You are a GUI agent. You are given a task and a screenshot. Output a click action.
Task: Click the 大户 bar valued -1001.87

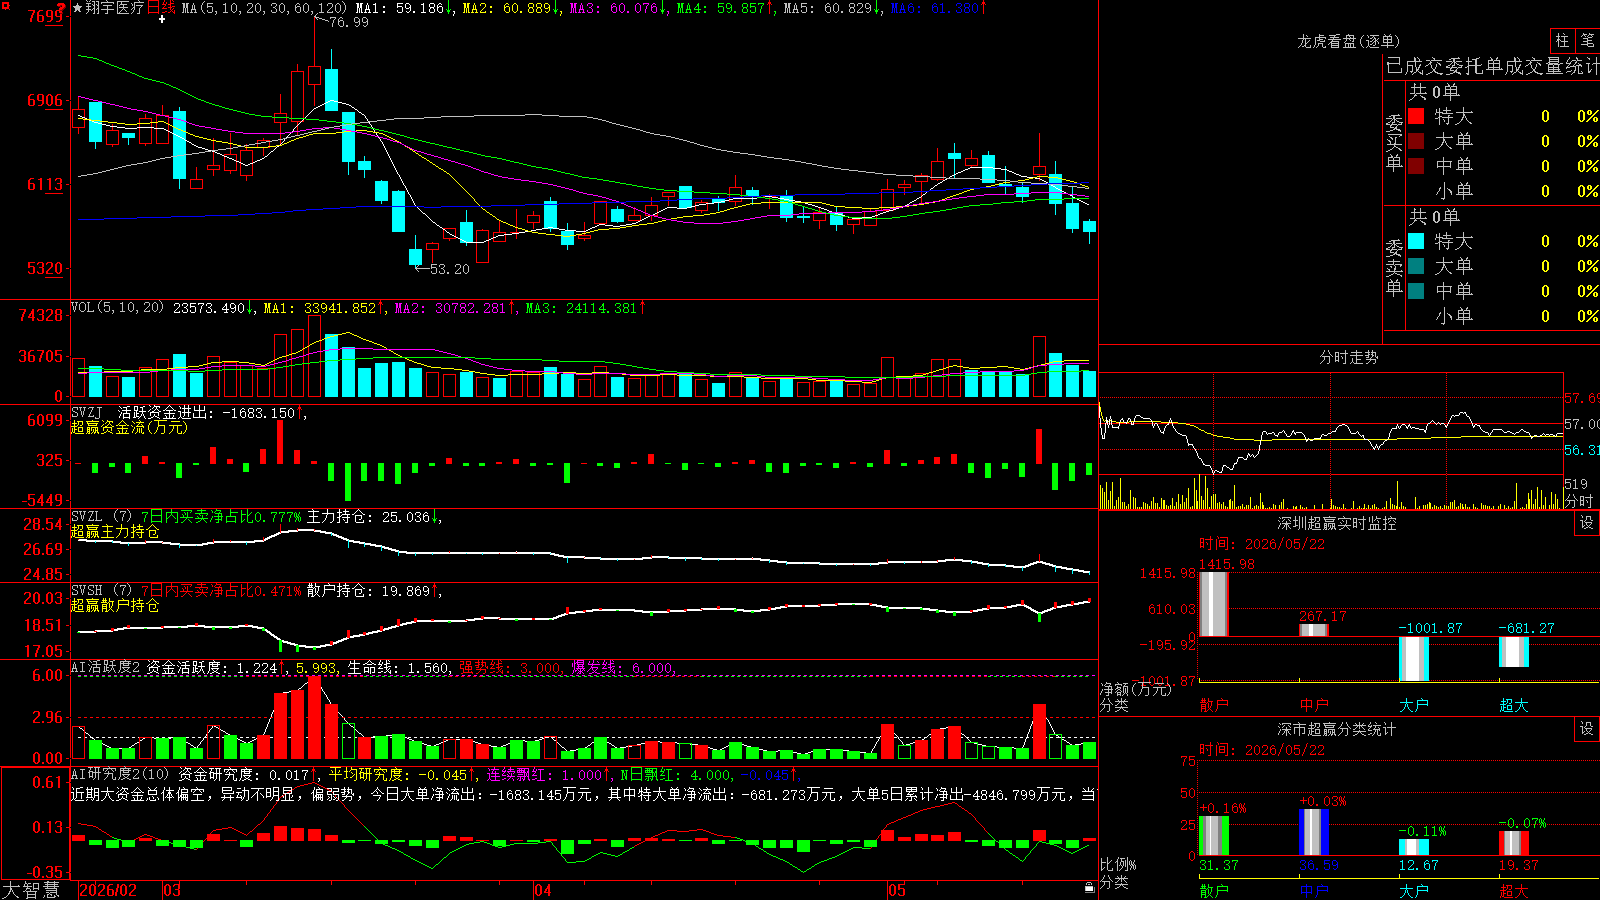pos(1414,659)
